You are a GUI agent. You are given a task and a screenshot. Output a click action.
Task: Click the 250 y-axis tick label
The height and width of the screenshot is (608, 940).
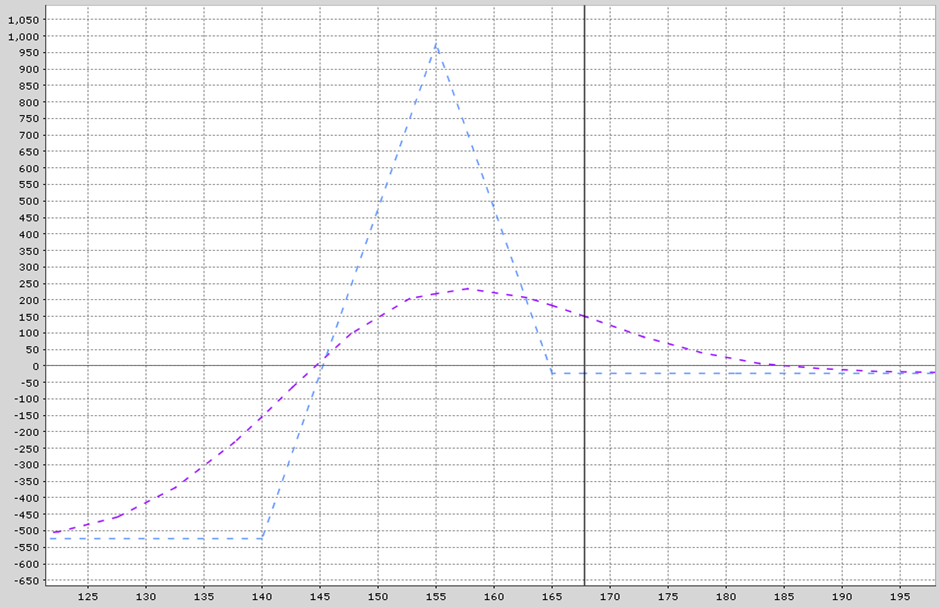point(29,284)
